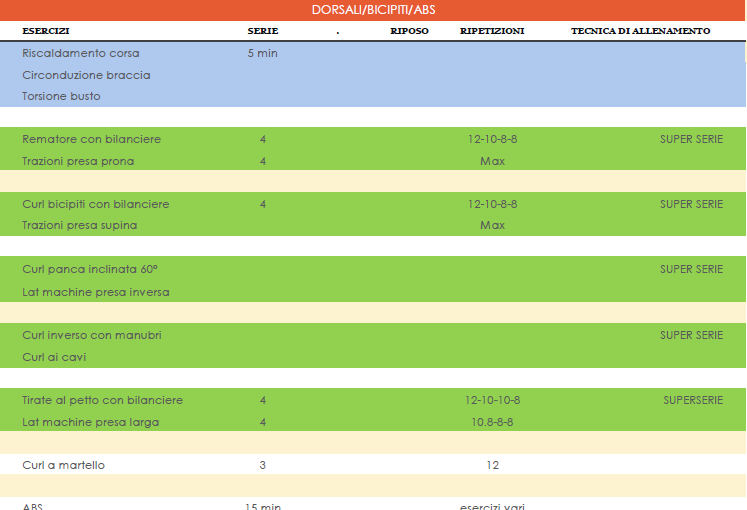Select the 5 min warm-up duration cell
Viewport: 747px width, 510px height.
262,53
